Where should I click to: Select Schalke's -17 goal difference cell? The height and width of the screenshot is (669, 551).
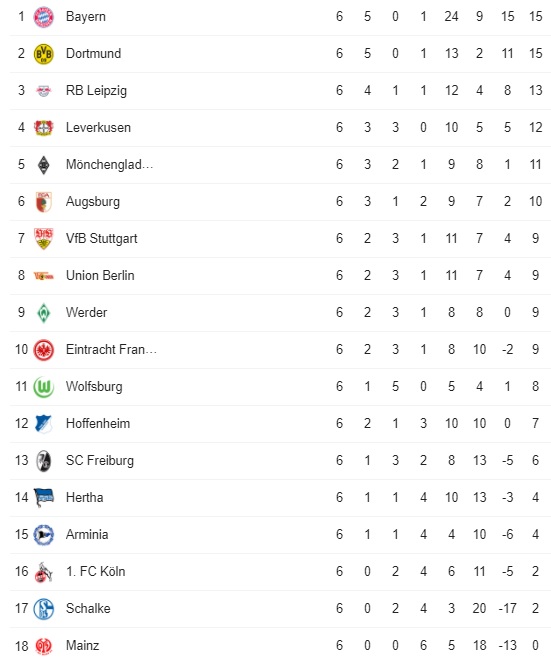(507, 608)
